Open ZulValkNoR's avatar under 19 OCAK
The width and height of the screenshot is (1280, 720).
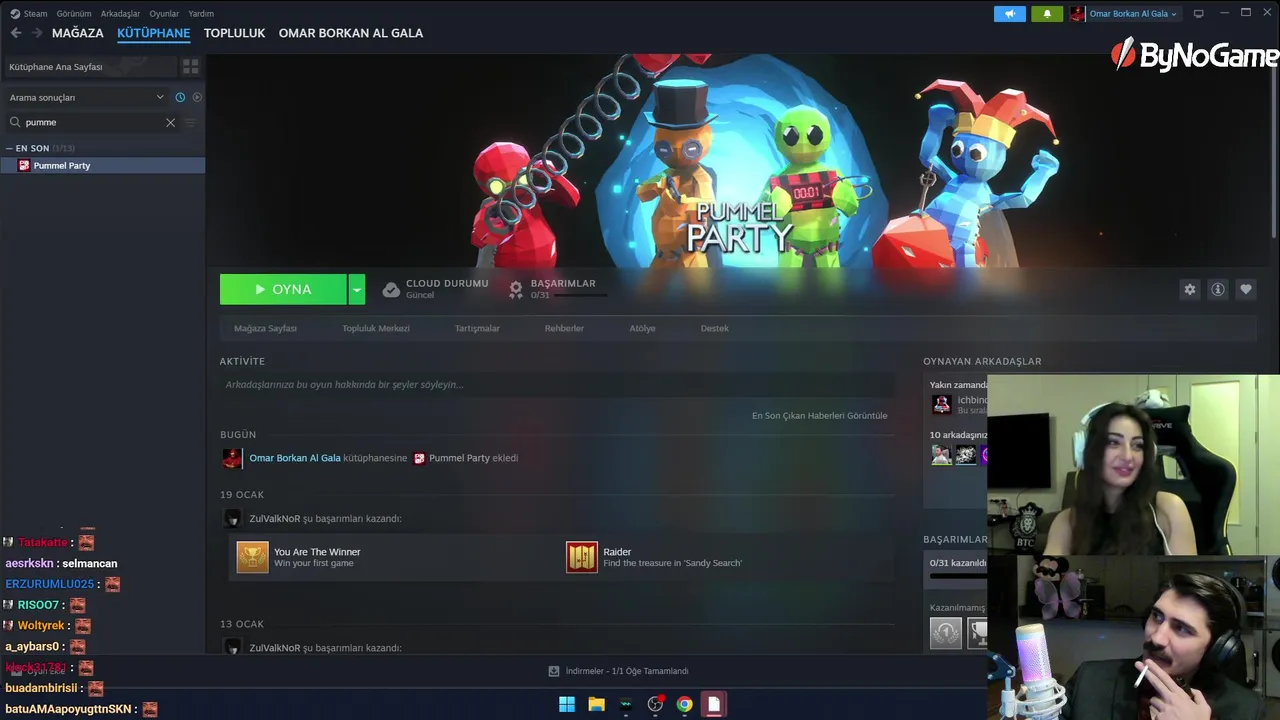click(232, 518)
